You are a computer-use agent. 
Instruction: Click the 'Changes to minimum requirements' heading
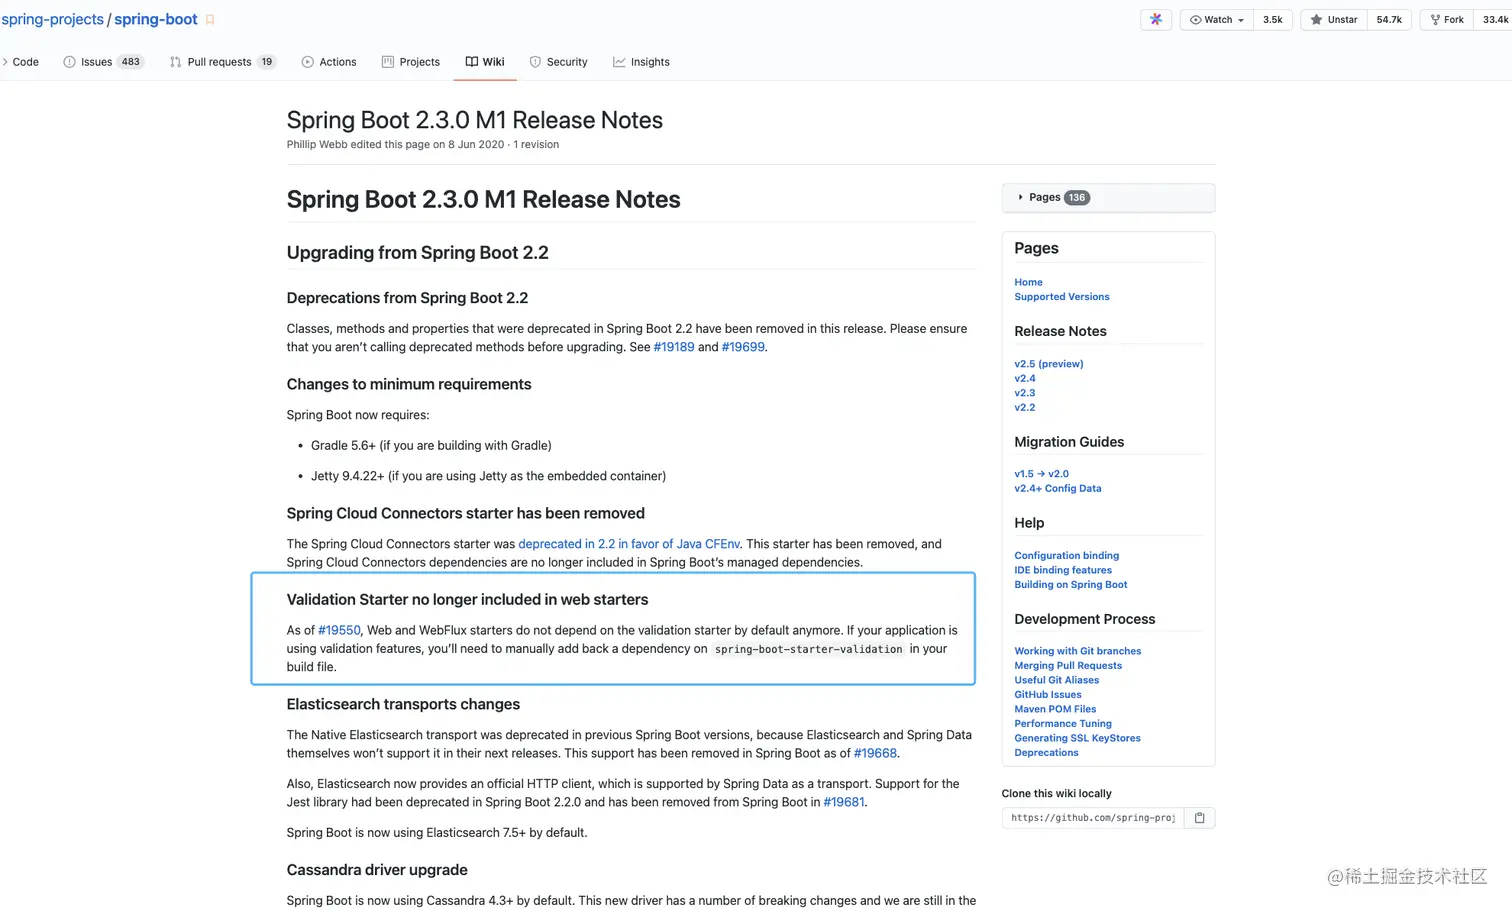[409, 384]
